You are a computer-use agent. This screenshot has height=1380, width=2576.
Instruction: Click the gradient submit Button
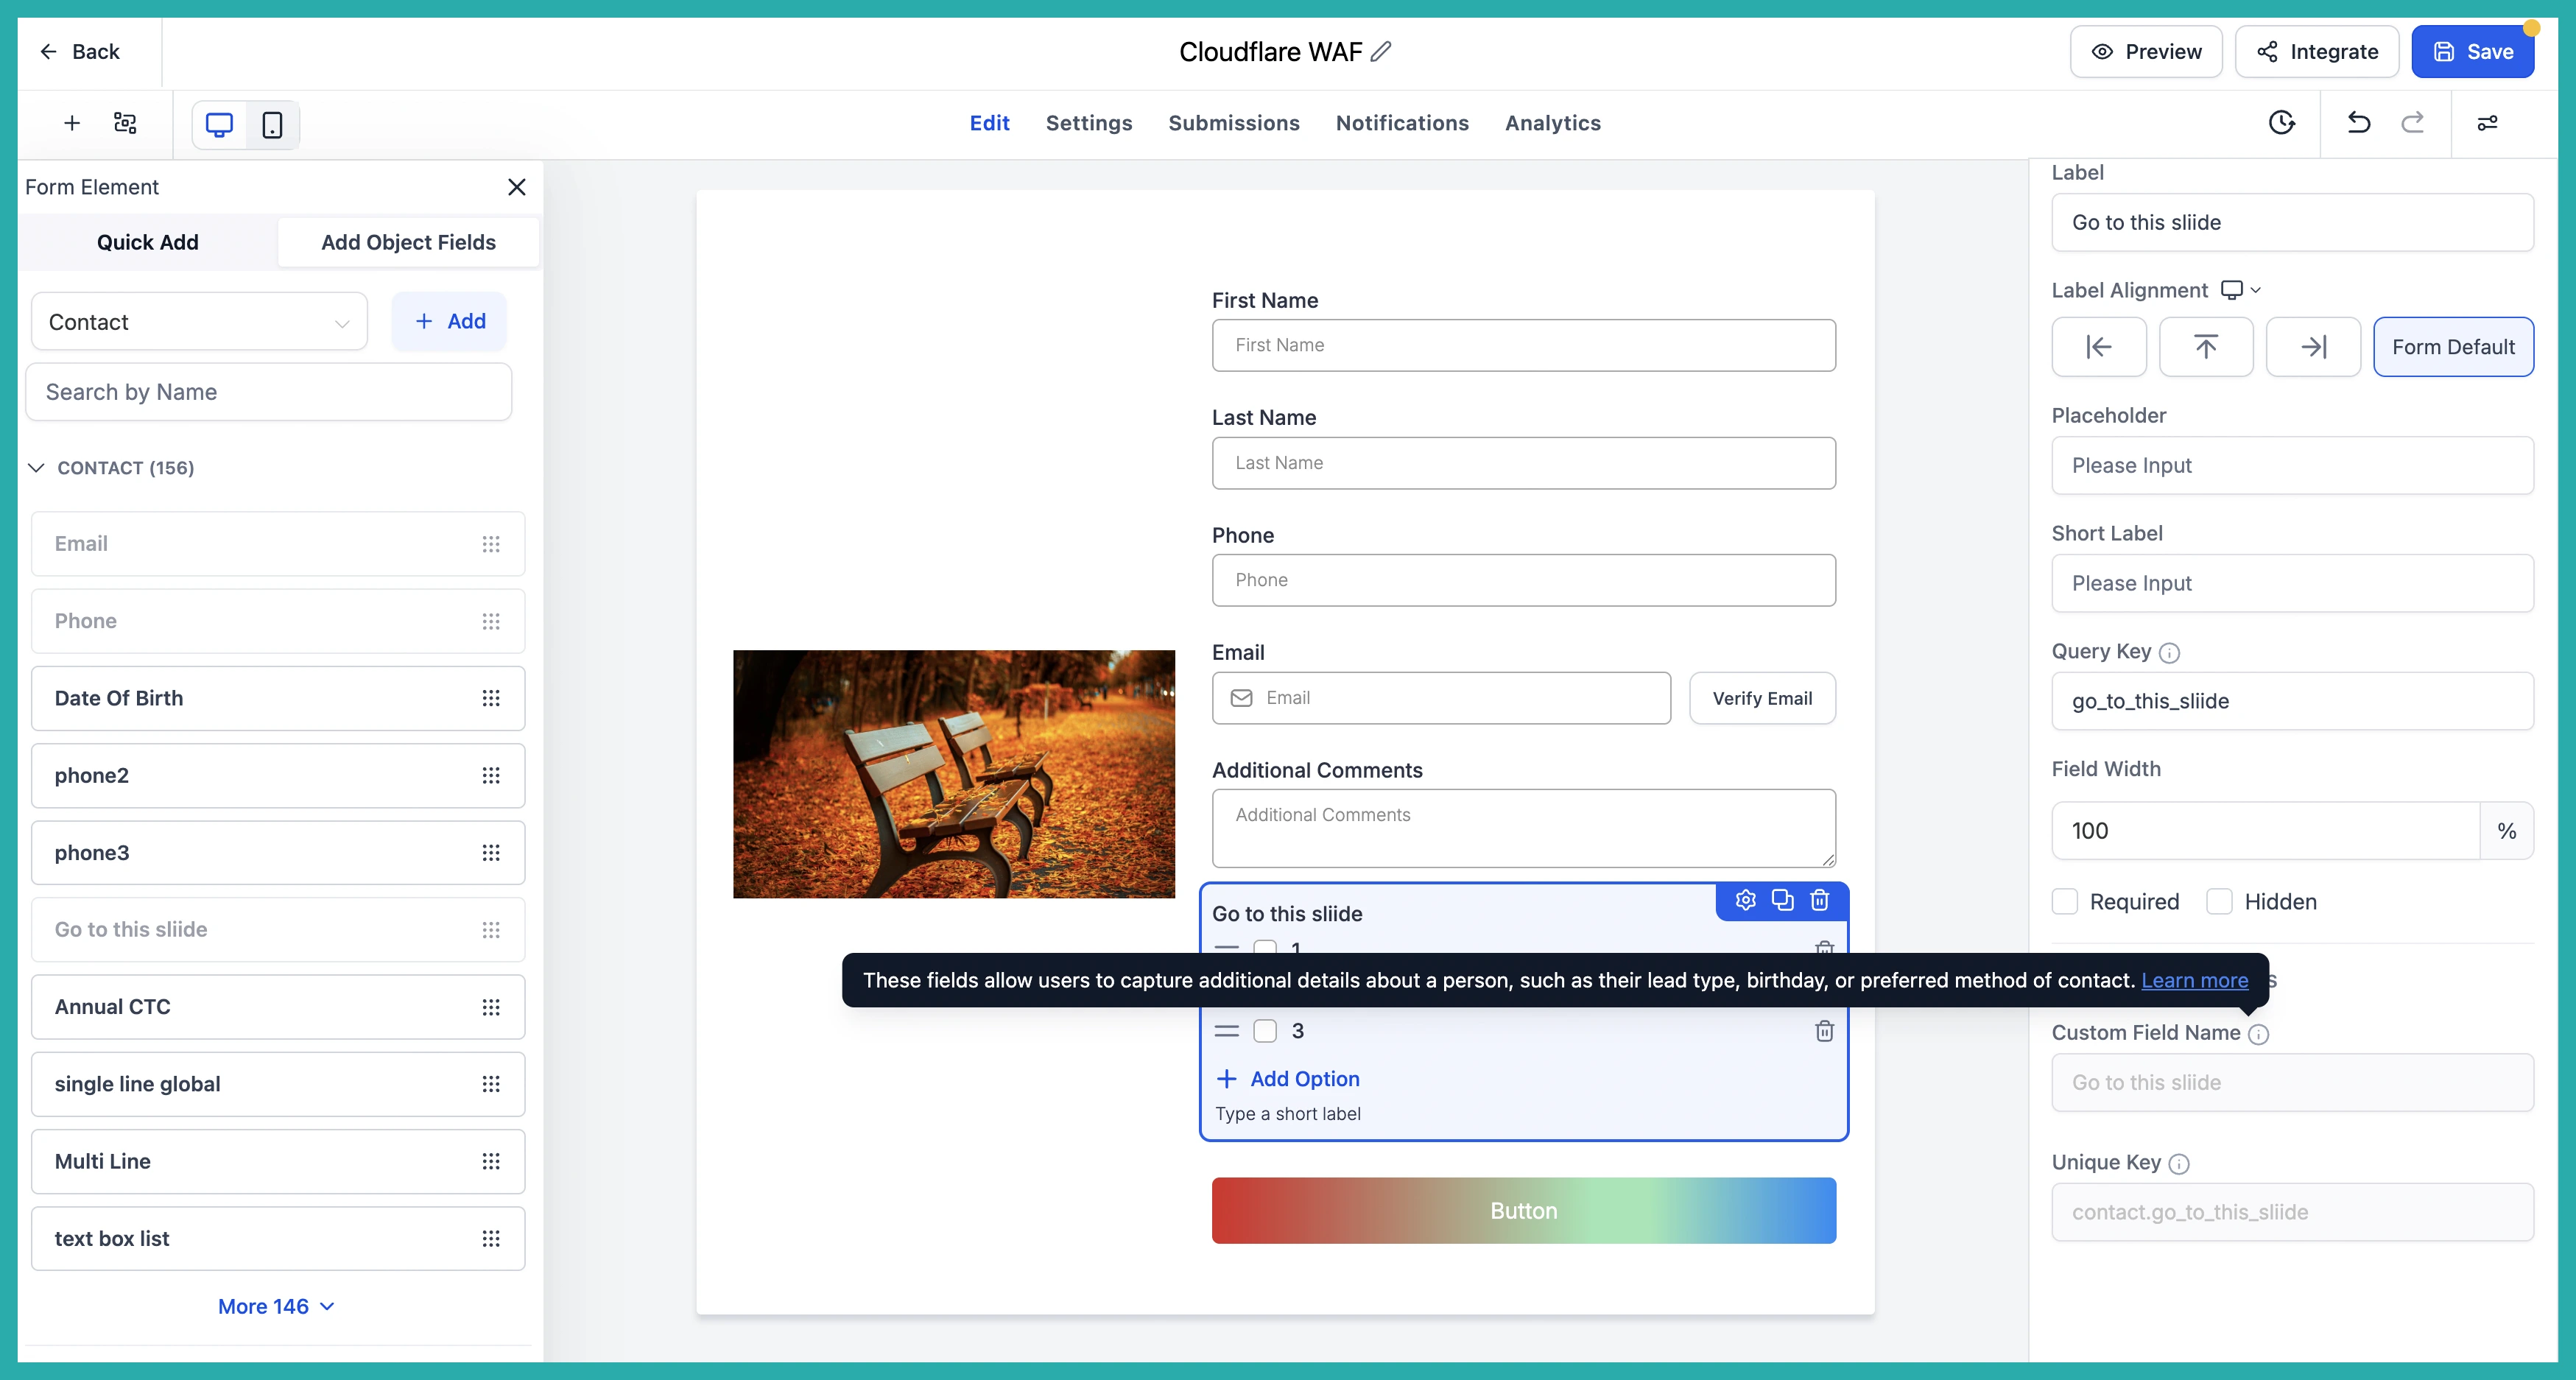coord(1523,1210)
